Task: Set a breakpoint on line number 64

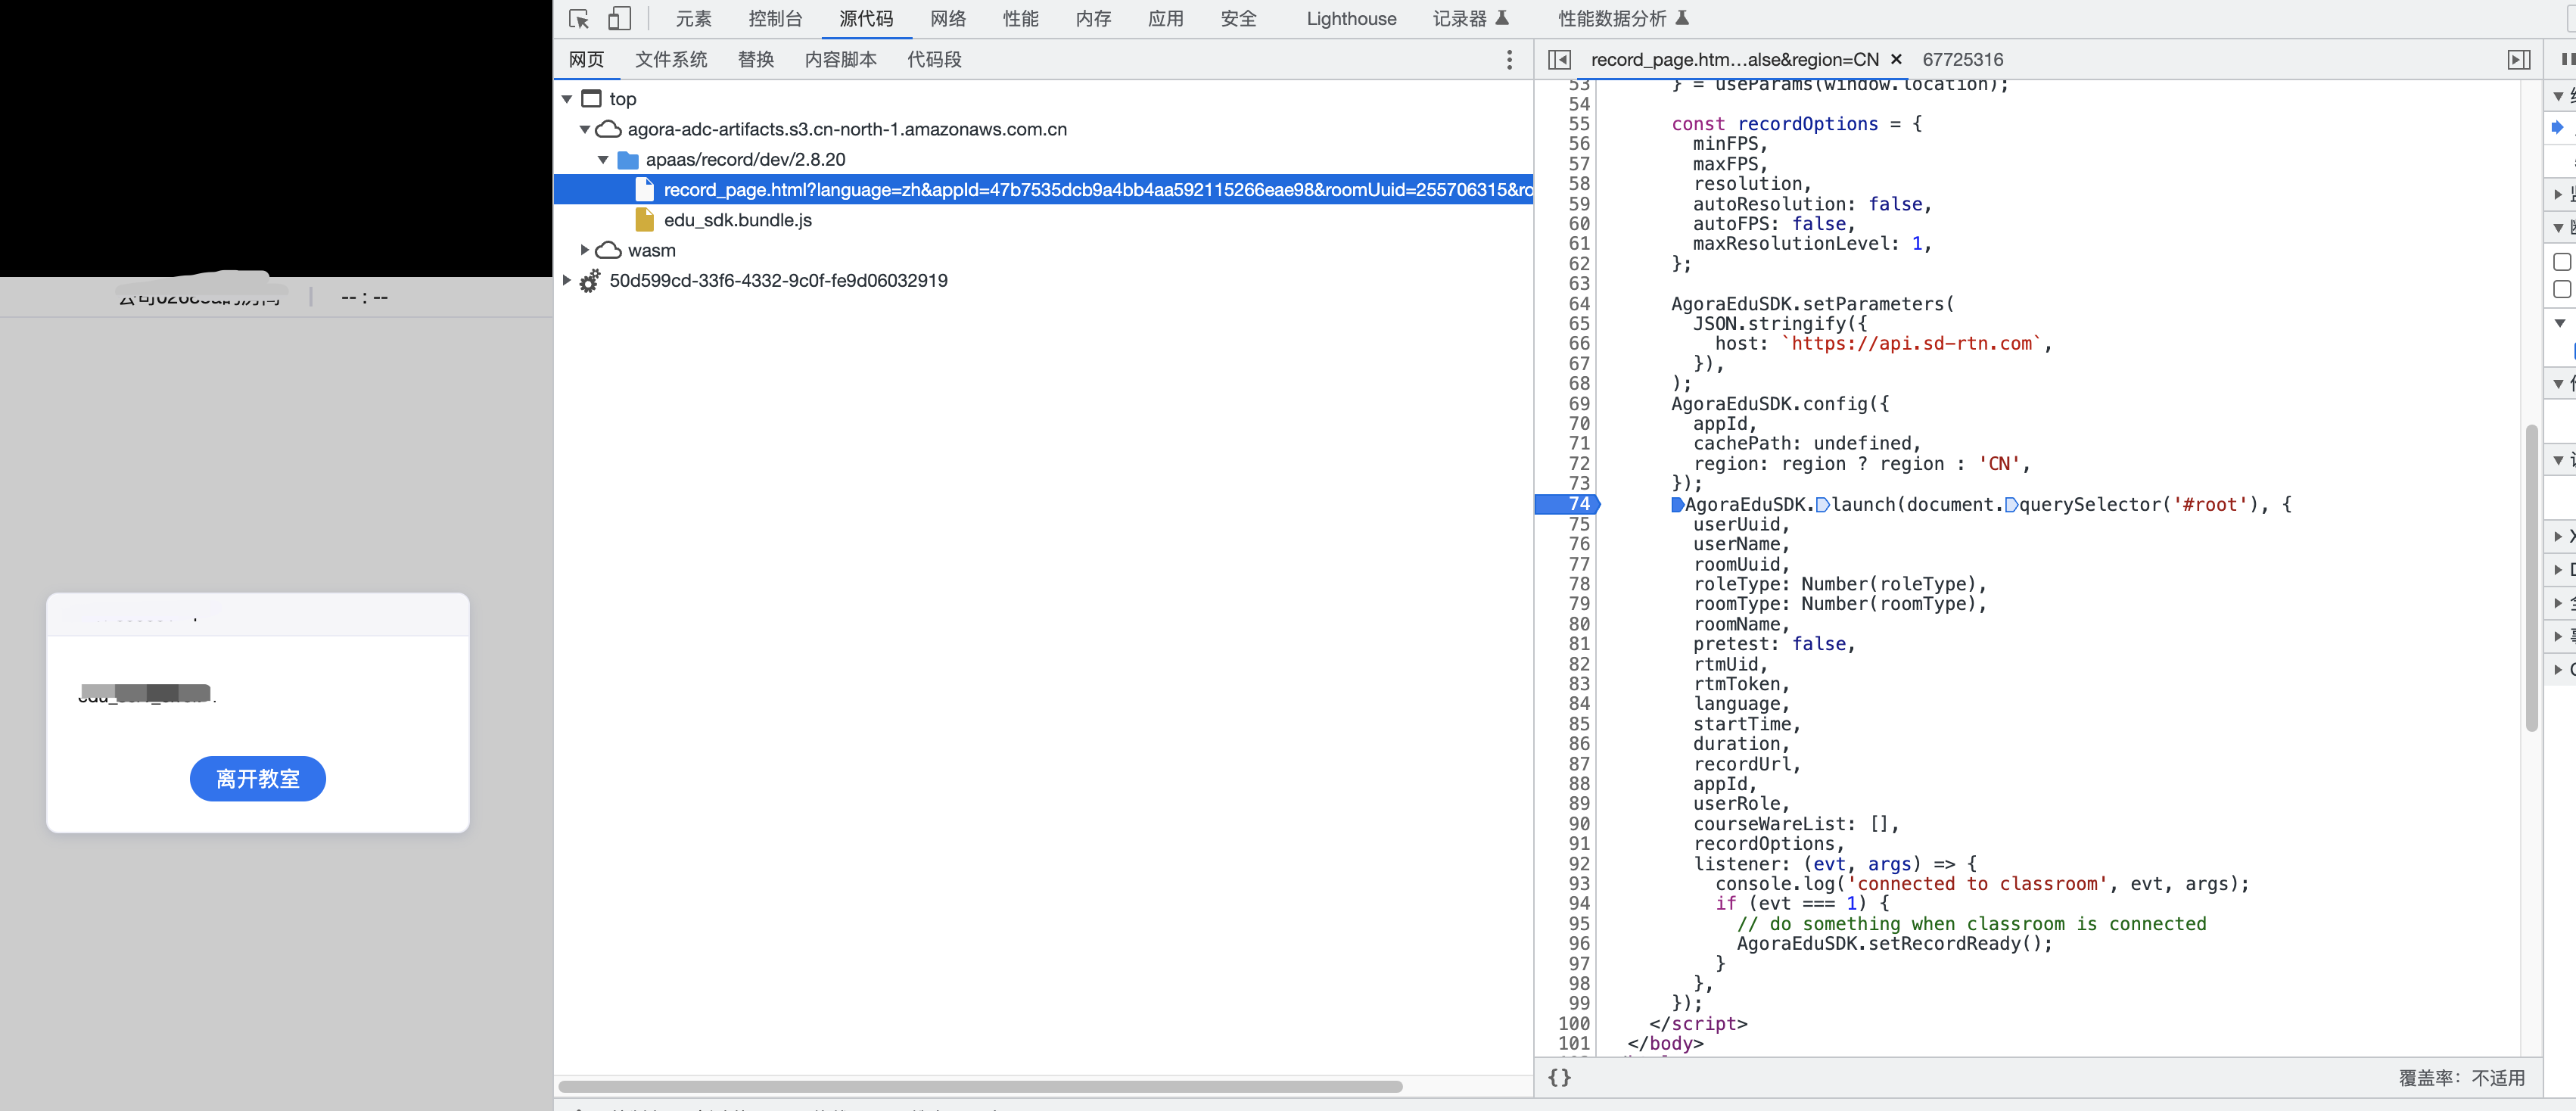Action: [x=1578, y=304]
